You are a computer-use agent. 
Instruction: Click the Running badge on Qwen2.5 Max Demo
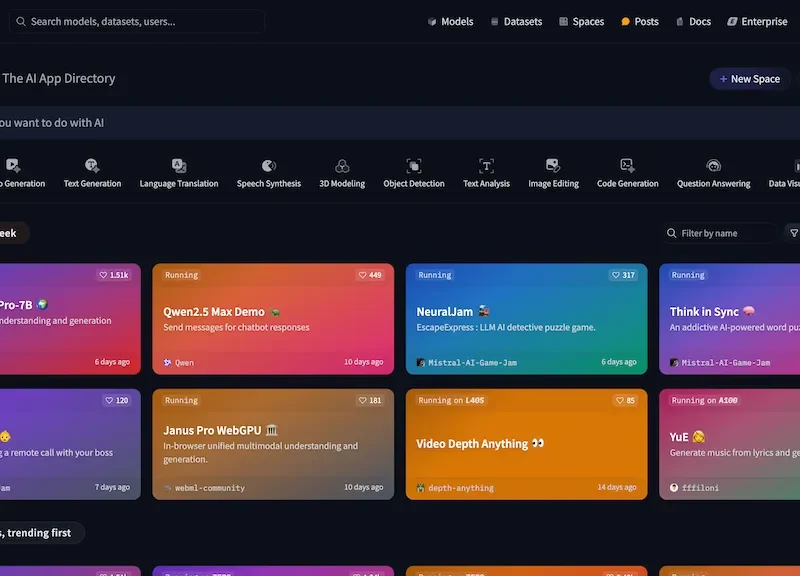pos(181,275)
